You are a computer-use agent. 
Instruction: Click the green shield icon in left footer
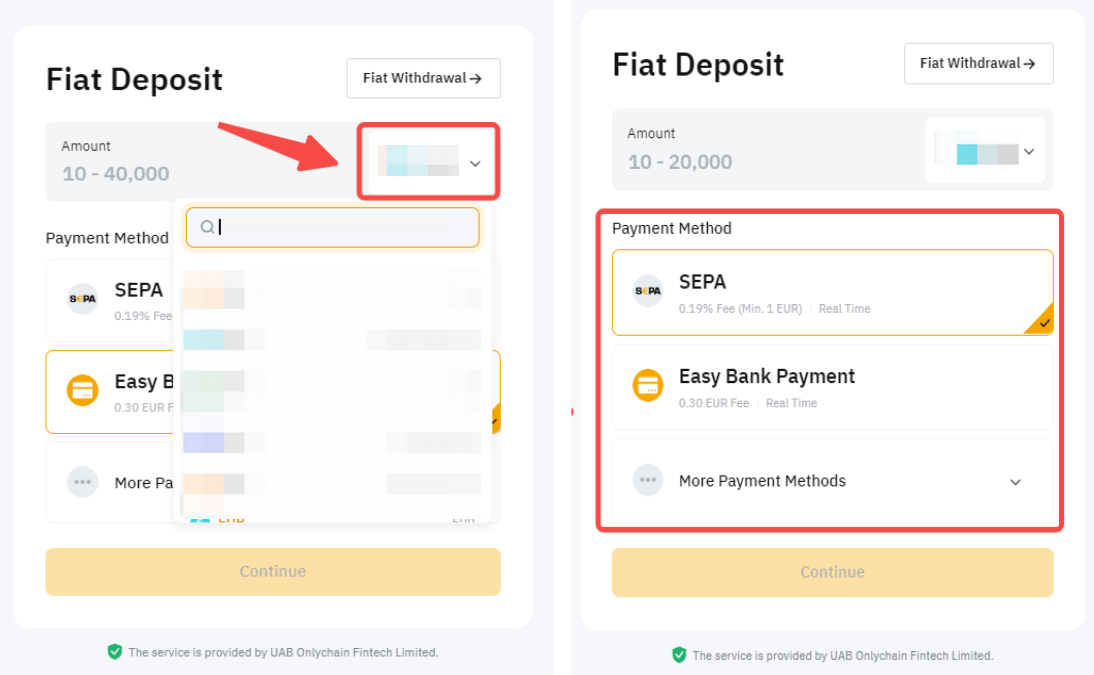115,651
